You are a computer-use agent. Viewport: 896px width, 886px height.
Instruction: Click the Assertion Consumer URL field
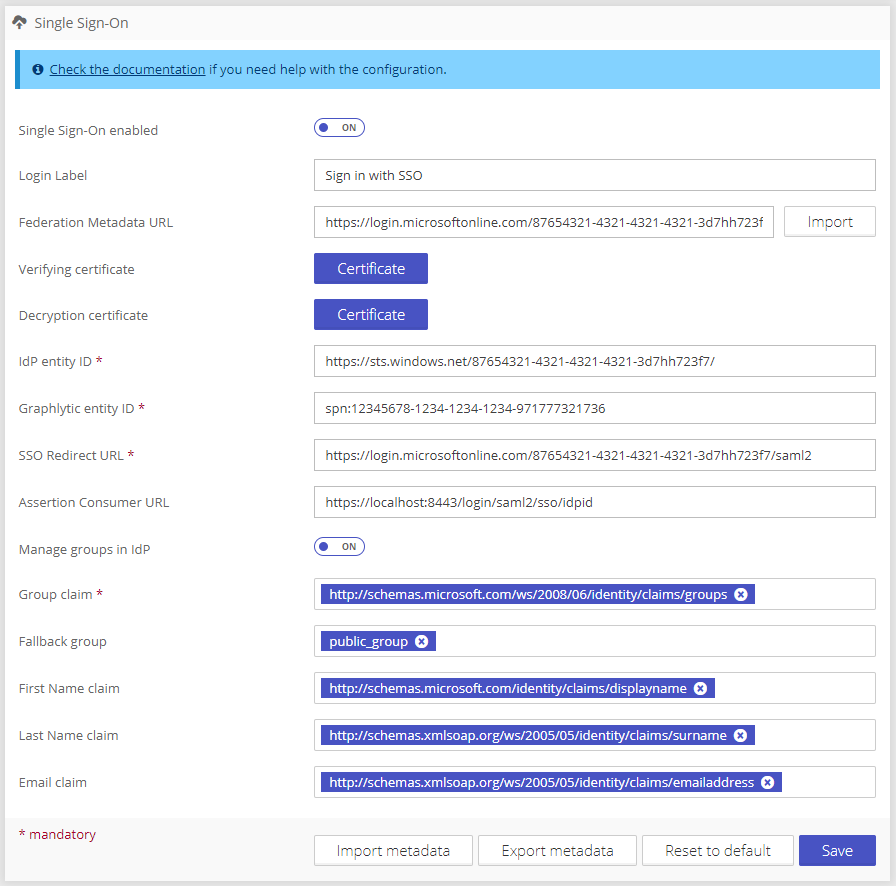594,502
